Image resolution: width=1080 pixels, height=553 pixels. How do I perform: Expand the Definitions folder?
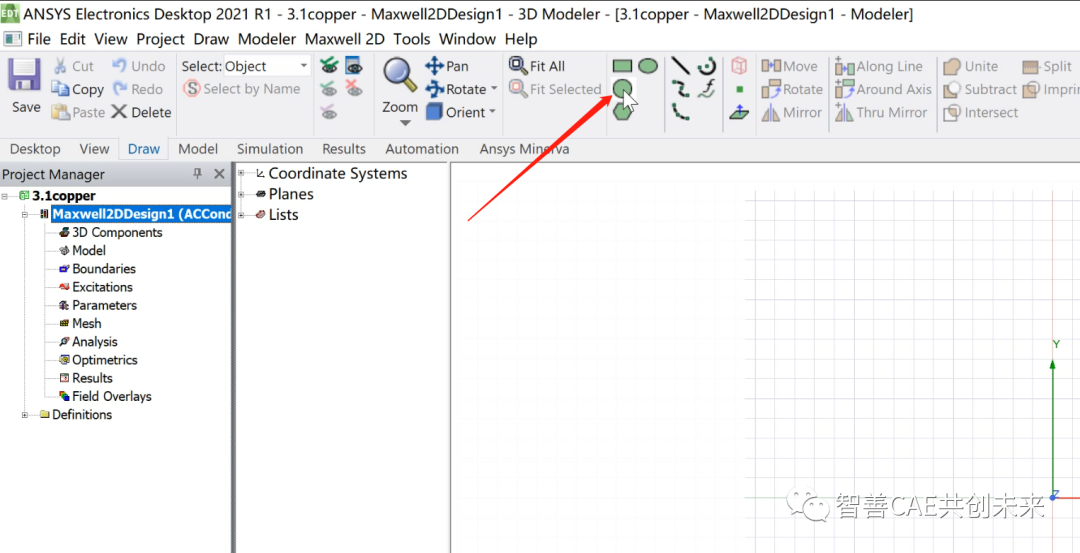25,415
